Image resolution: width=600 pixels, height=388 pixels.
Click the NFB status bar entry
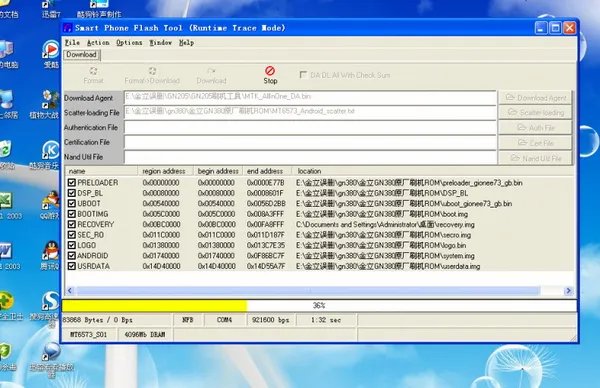point(188,320)
